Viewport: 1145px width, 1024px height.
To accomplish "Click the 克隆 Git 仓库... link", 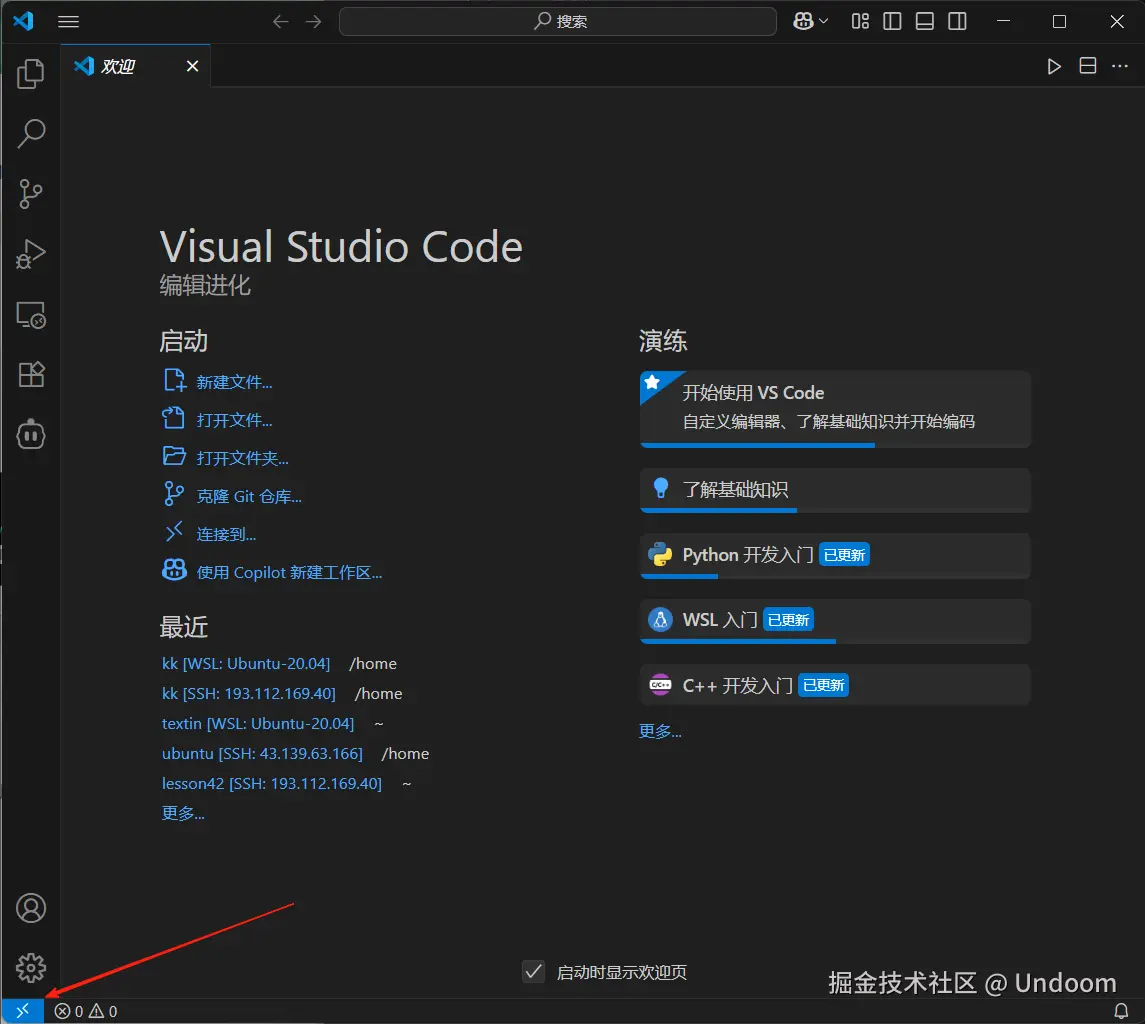I will [x=249, y=497].
